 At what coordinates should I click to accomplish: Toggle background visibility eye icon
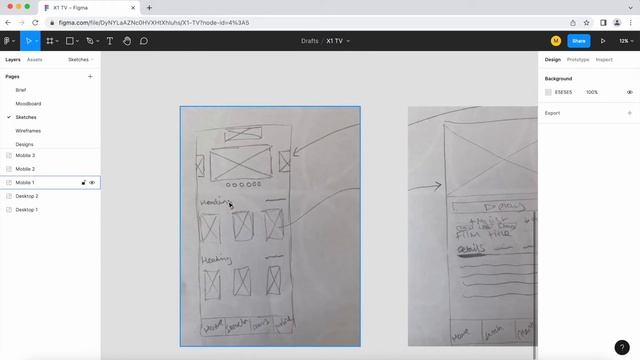tap(630, 92)
